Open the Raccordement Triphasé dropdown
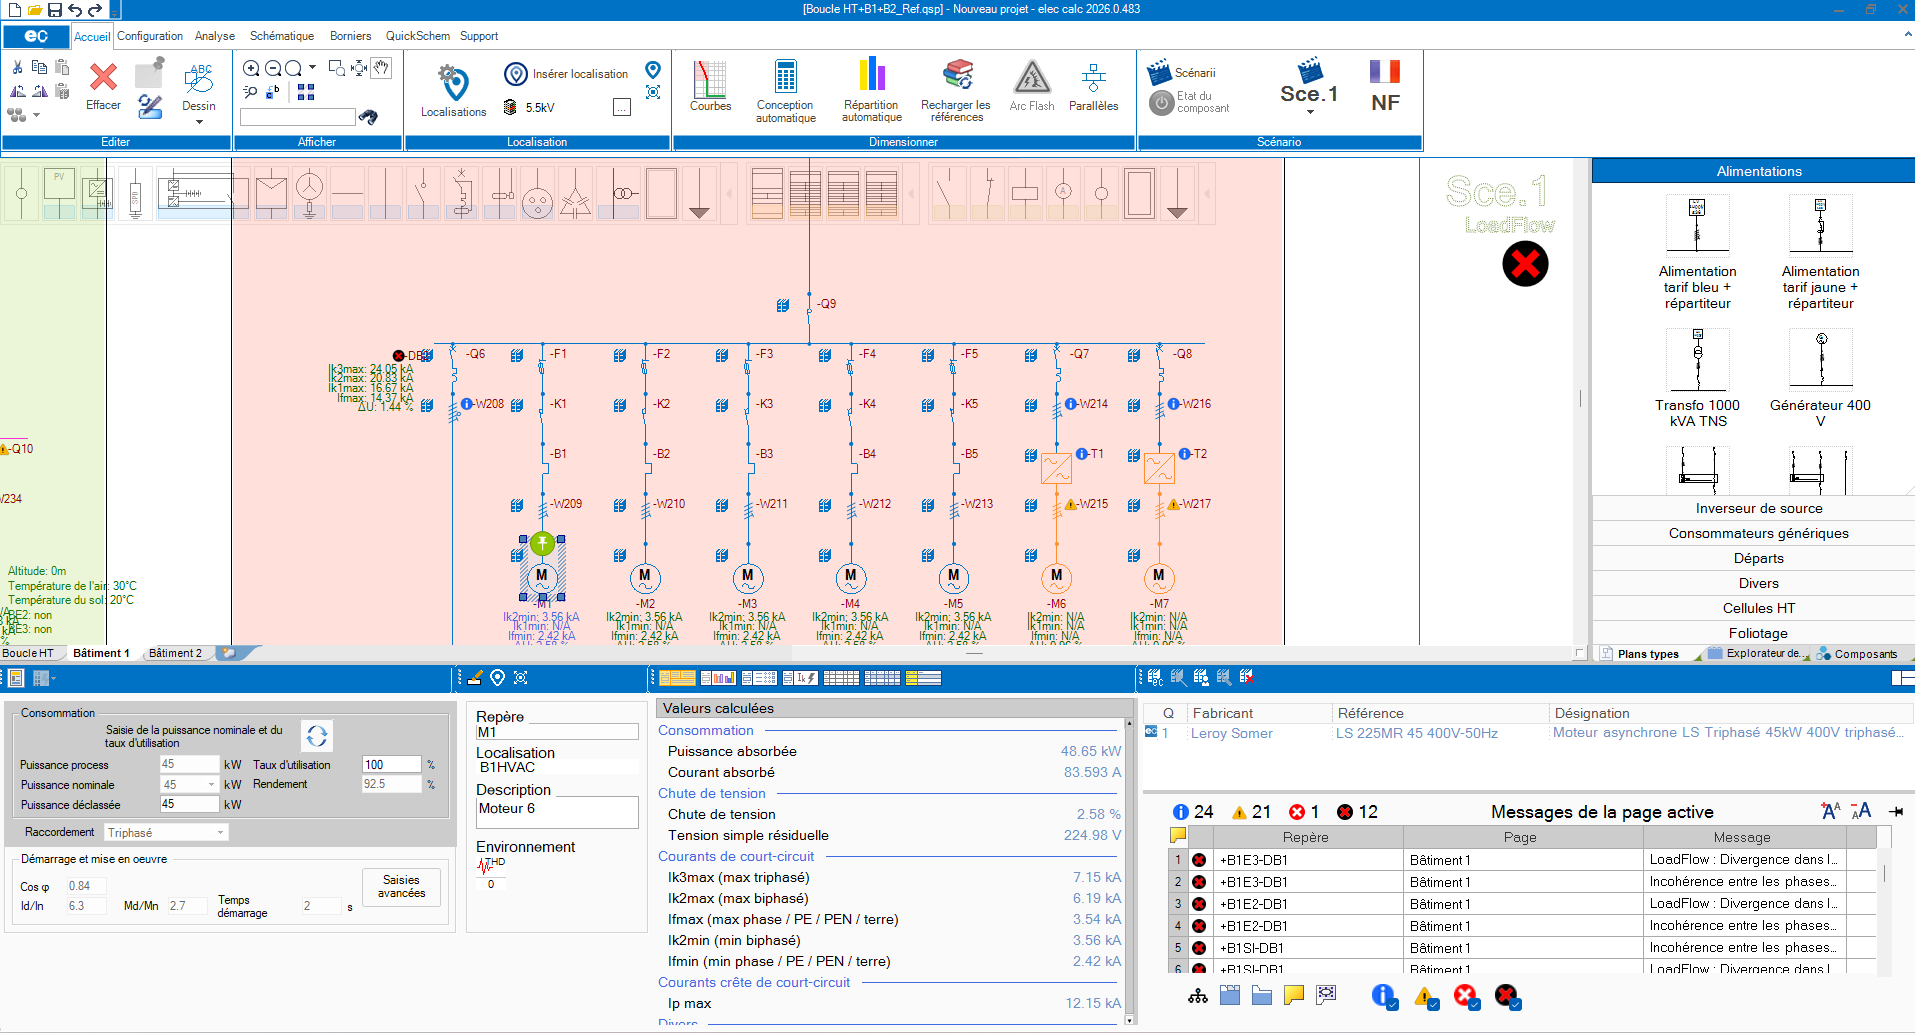The height and width of the screenshot is (1033, 1916). tap(166, 832)
